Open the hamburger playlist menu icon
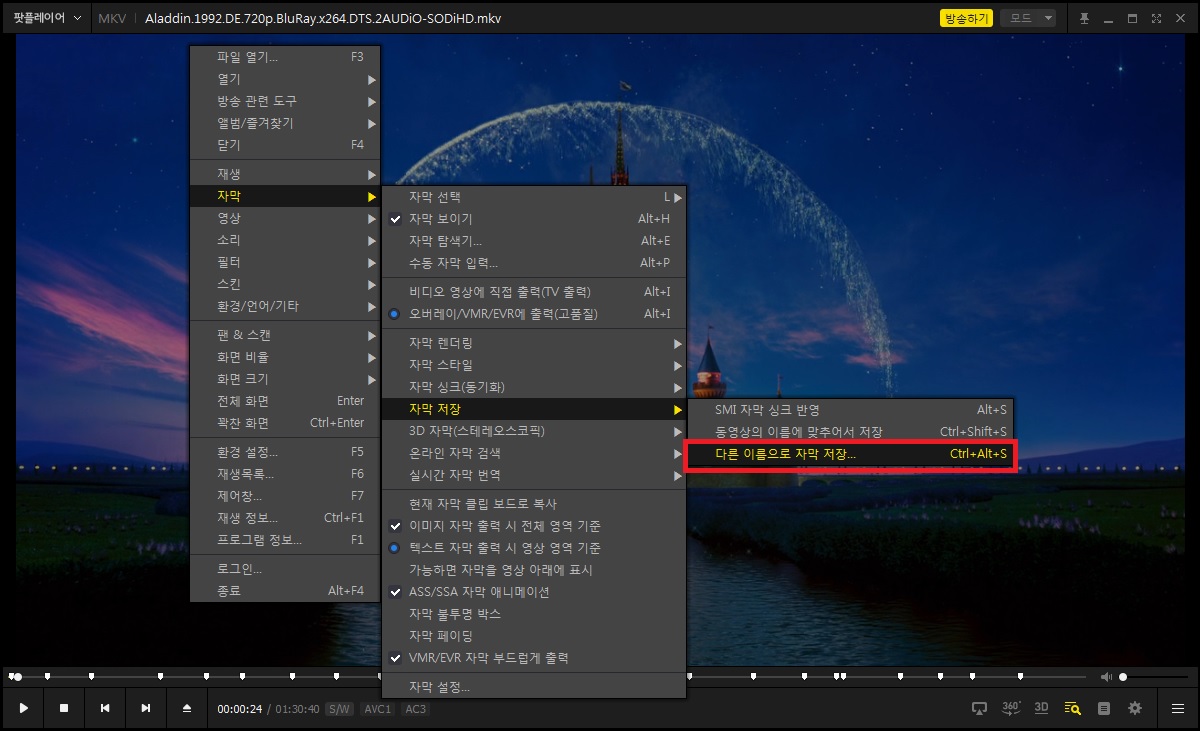Image resolution: width=1200 pixels, height=731 pixels. point(1178,708)
